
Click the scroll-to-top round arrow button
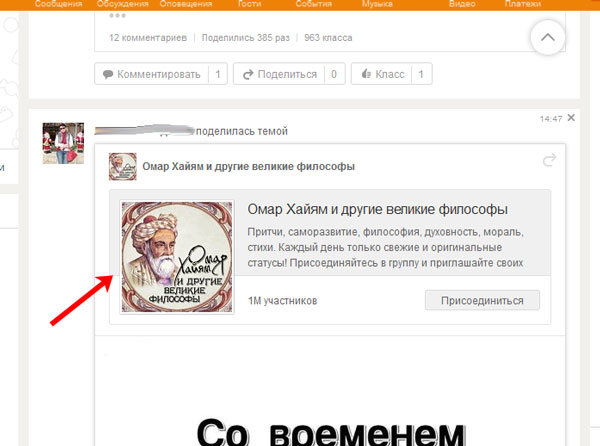[x=546, y=40]
